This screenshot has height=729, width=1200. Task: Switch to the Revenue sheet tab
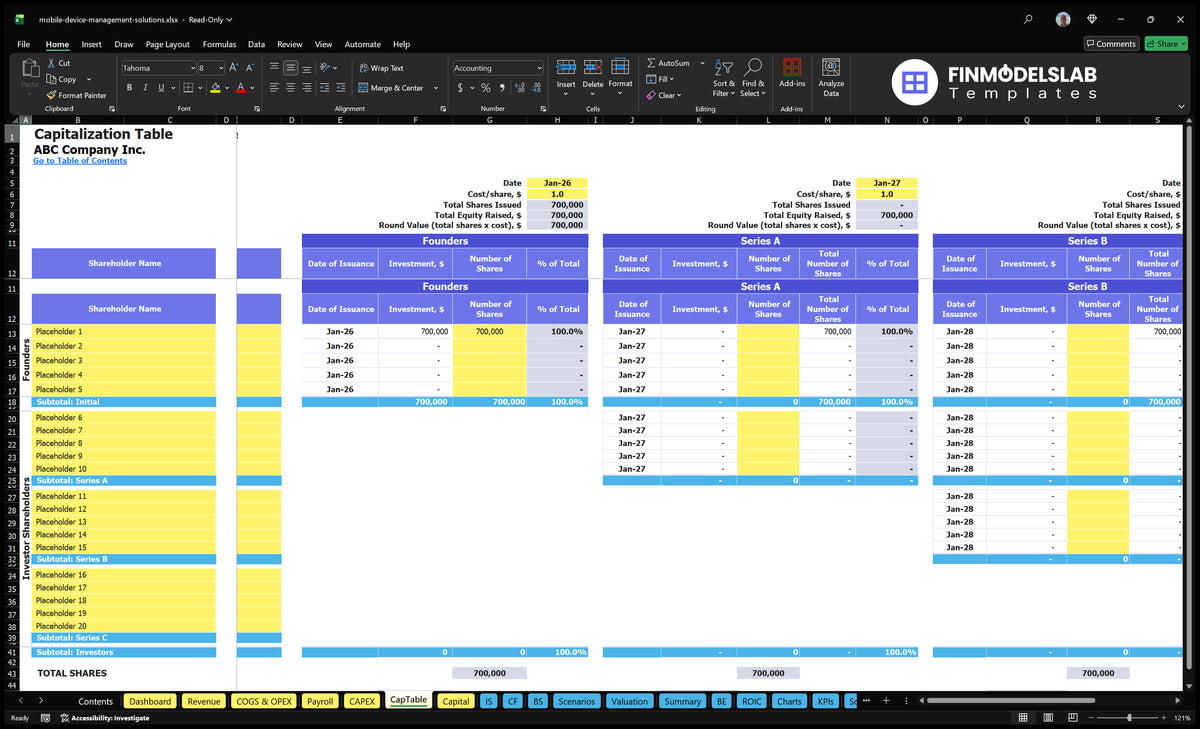204,701
